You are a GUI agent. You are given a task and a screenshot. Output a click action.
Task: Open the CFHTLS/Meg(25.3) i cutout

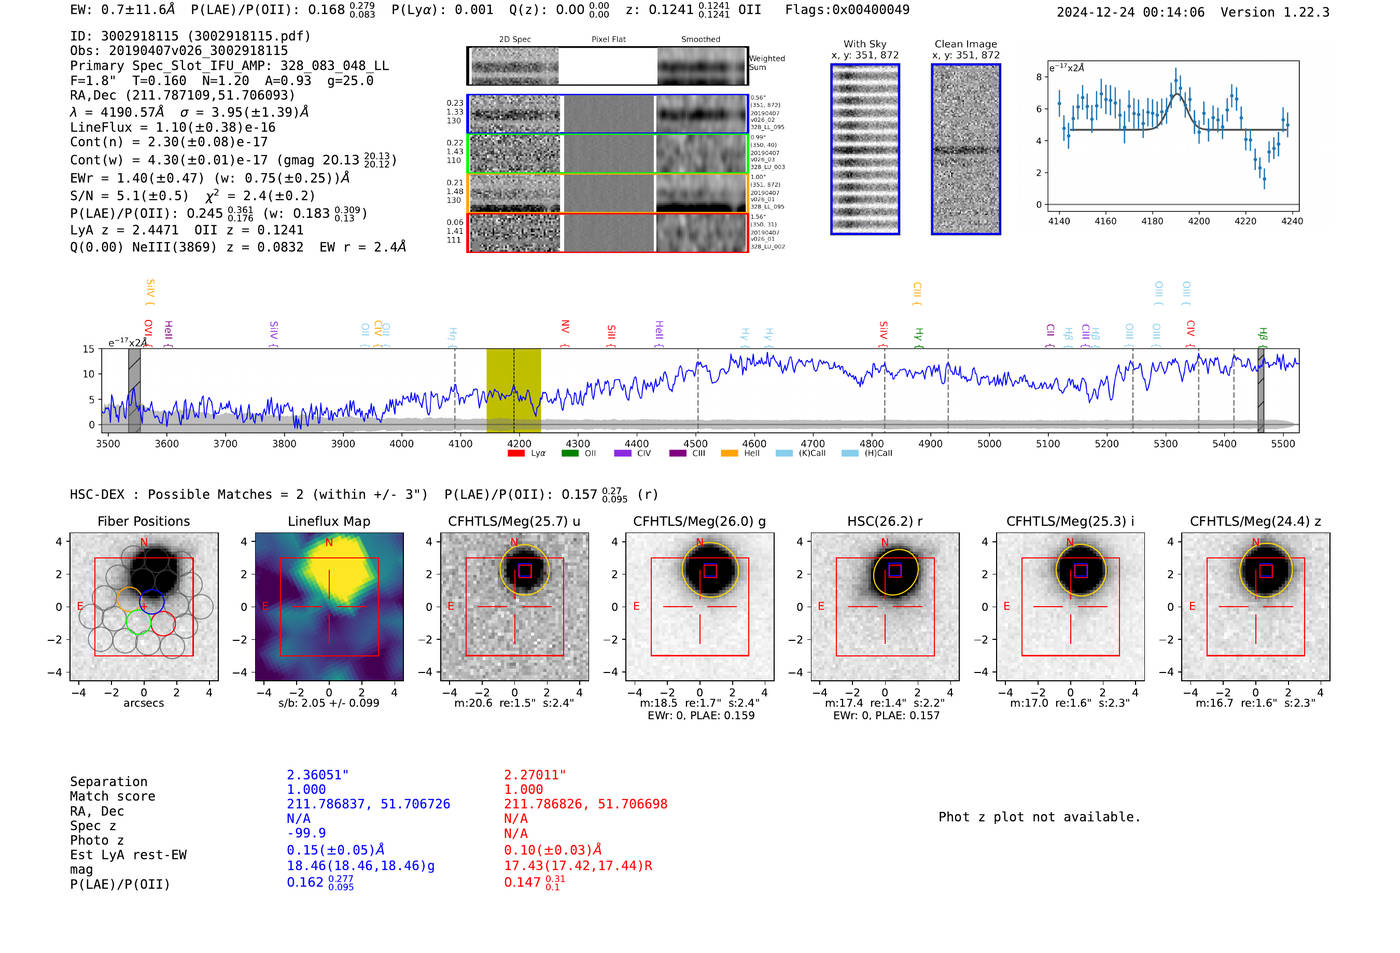[x=1070, y=606]
